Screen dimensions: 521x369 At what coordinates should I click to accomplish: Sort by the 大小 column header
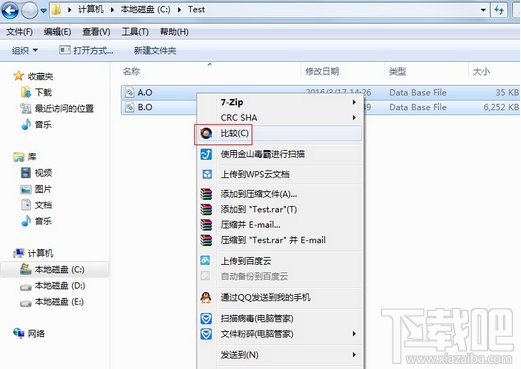click(x=481, y=71)
